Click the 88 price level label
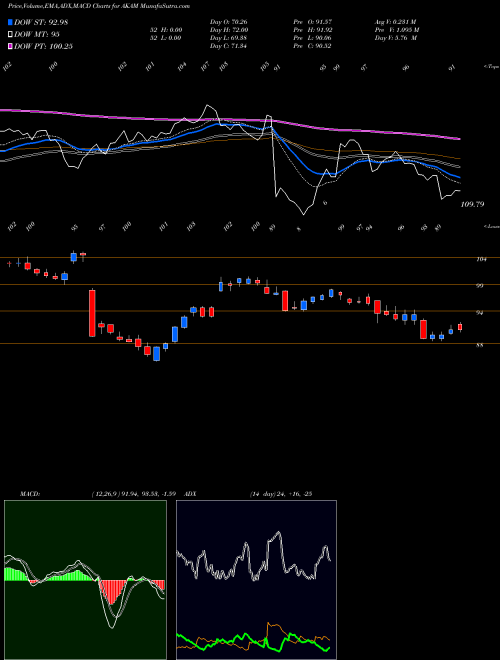 [480, 346]
